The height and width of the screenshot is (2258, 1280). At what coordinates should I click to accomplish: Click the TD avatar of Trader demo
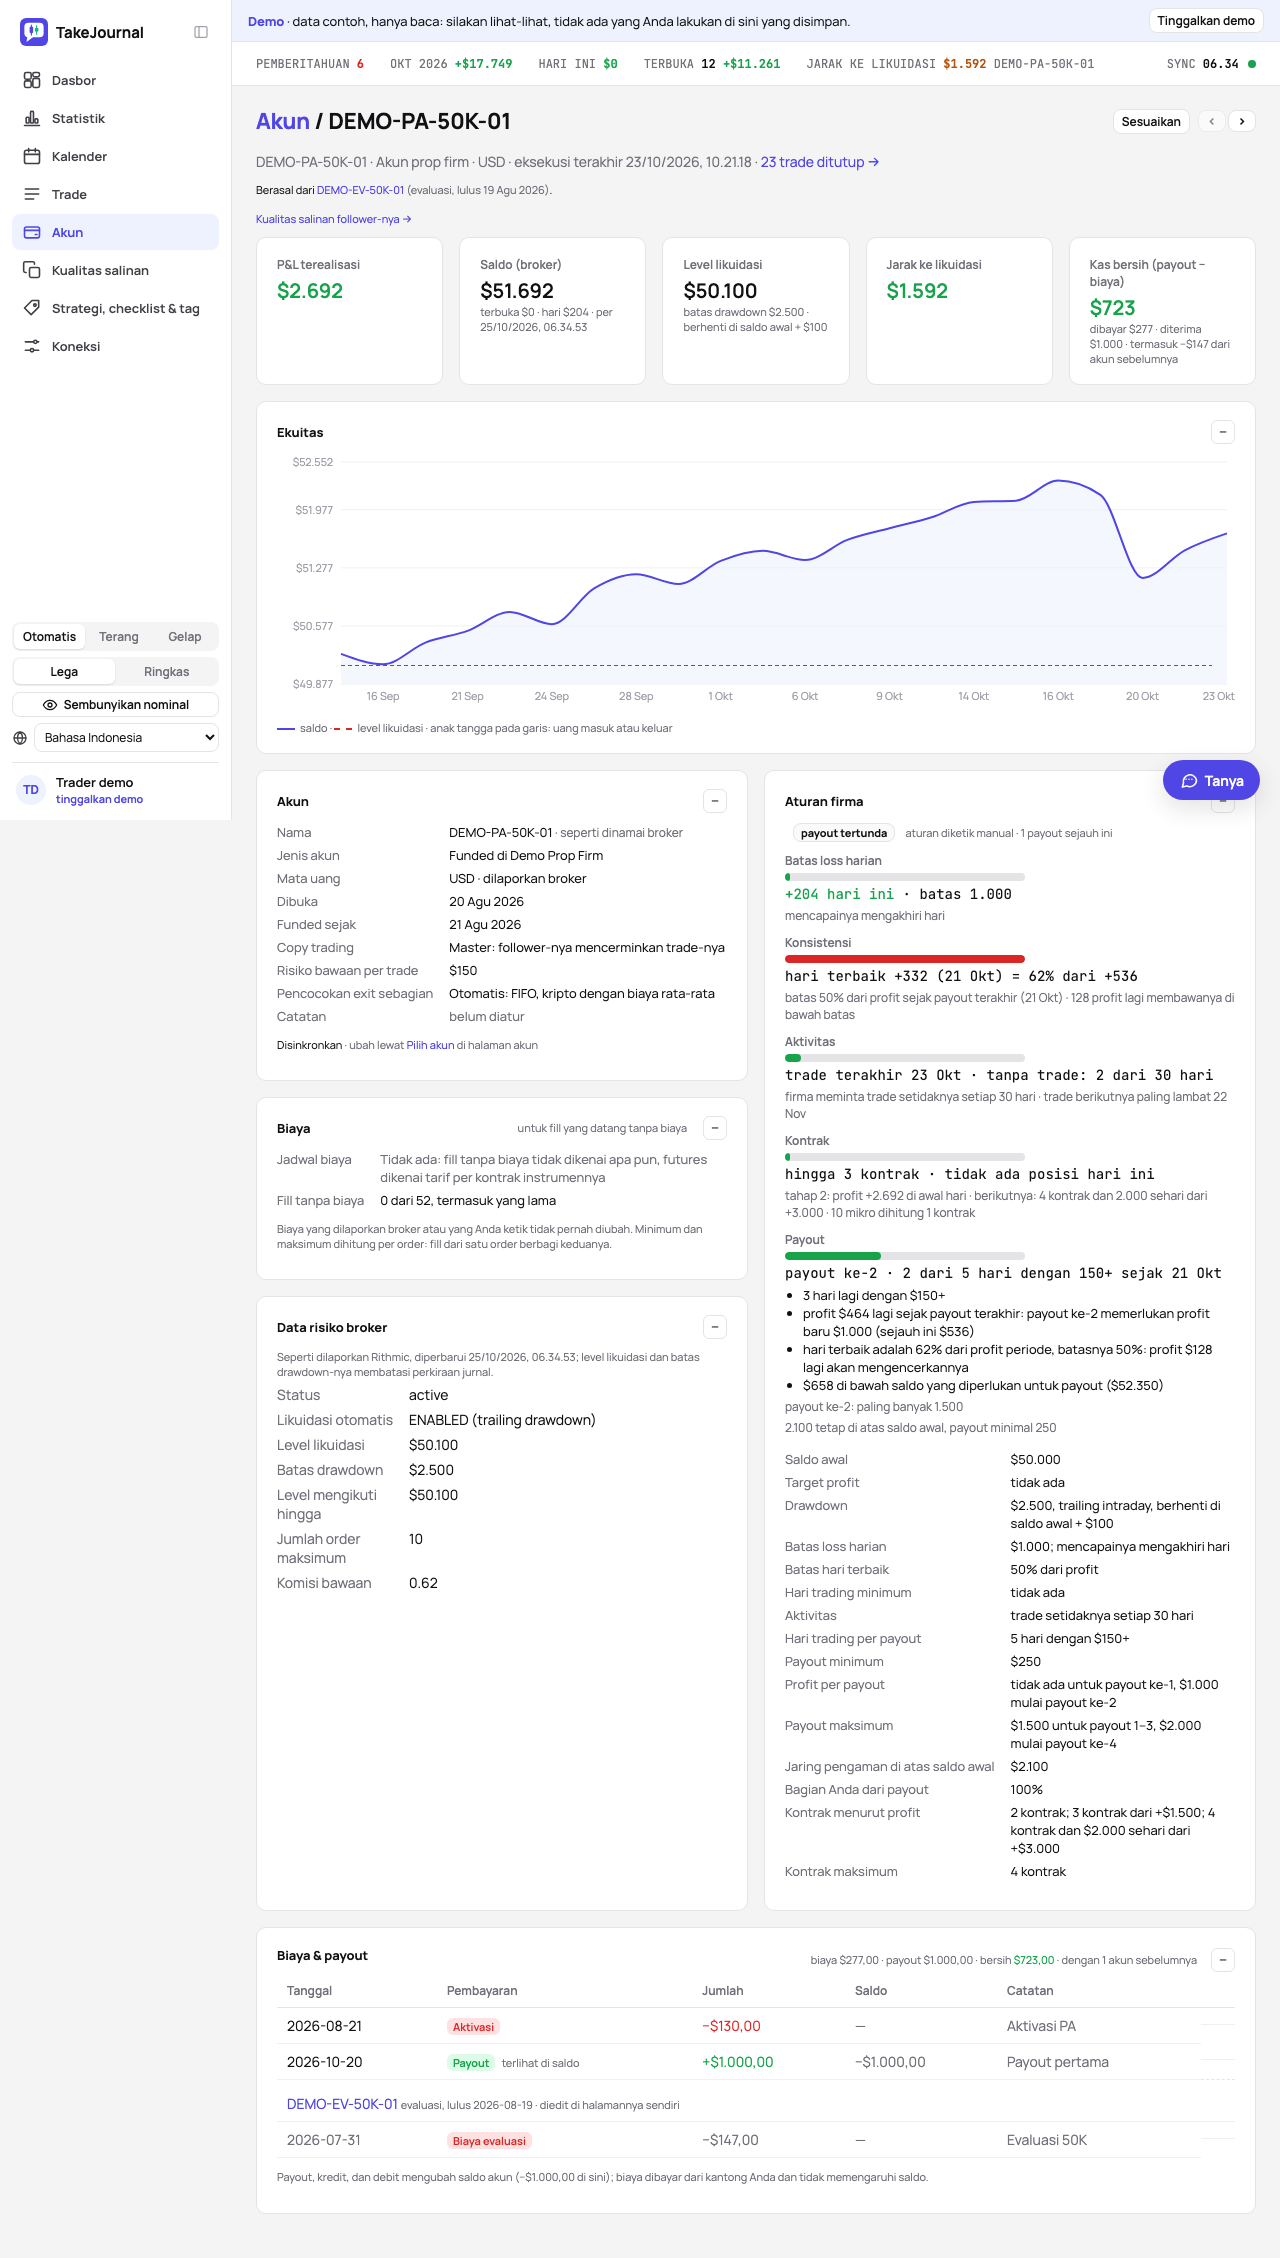(x=31, y=790)
